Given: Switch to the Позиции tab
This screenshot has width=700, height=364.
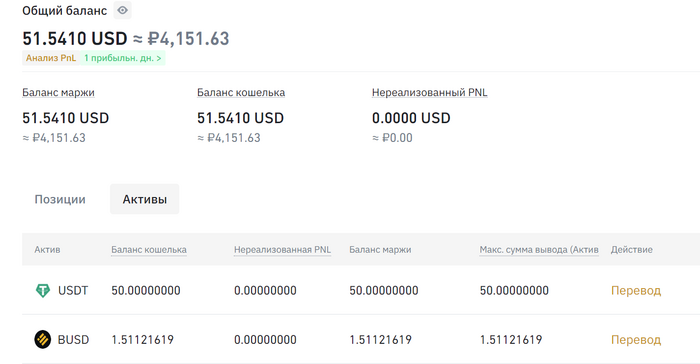Looking at the screenshot, I should 60,199.
